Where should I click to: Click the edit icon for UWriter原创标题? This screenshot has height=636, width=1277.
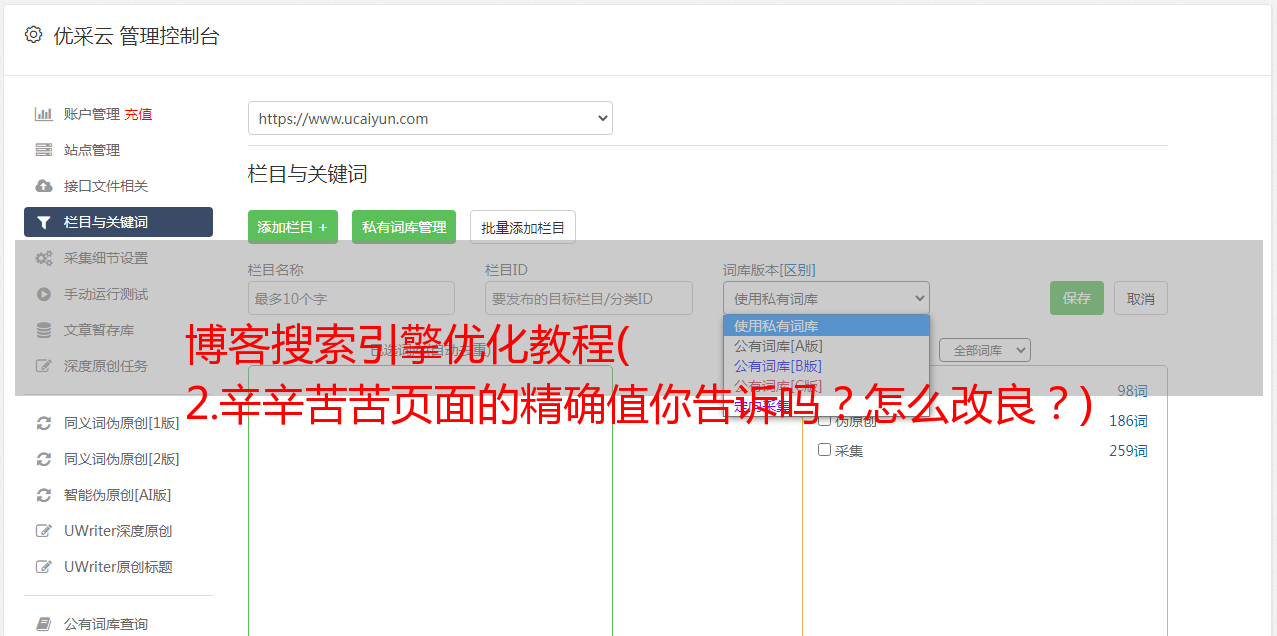[x=44, y=567]
